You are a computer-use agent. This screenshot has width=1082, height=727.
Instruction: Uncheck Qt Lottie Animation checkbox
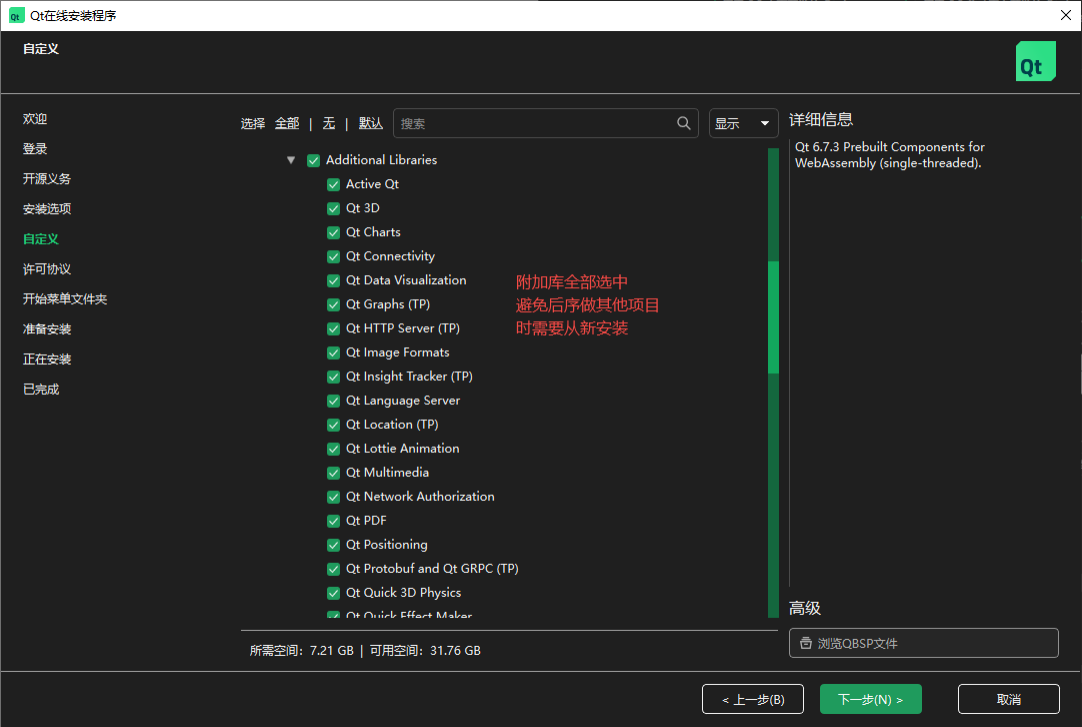click(x=333, y=449)
